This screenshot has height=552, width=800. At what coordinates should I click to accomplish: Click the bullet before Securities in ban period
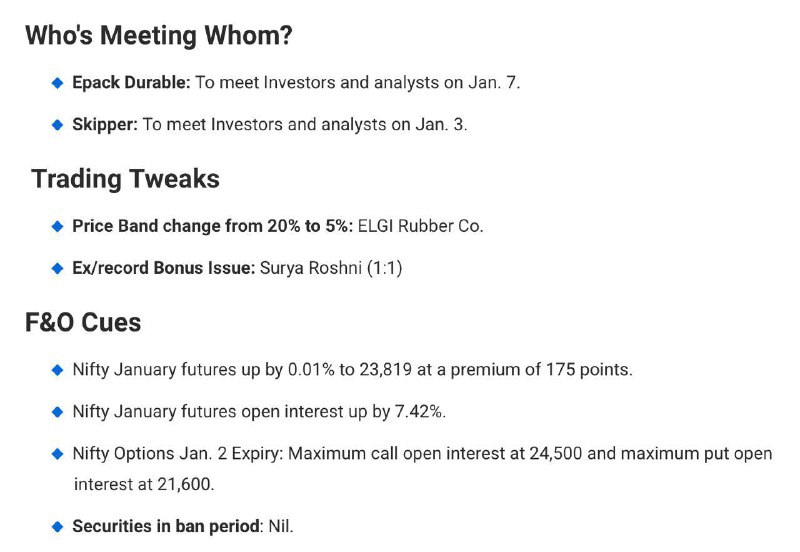[58, 526]
